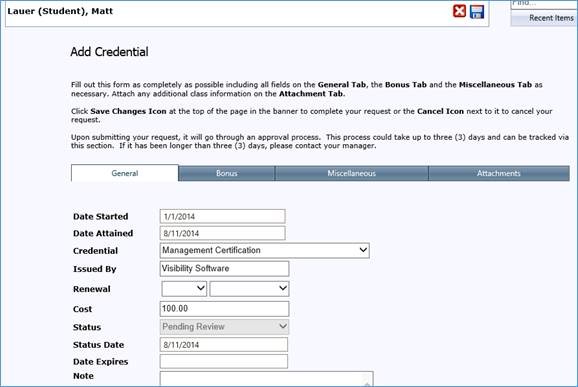578x387 pixels.
Task: Click the Date Attained input field
Action: point(223,233)
